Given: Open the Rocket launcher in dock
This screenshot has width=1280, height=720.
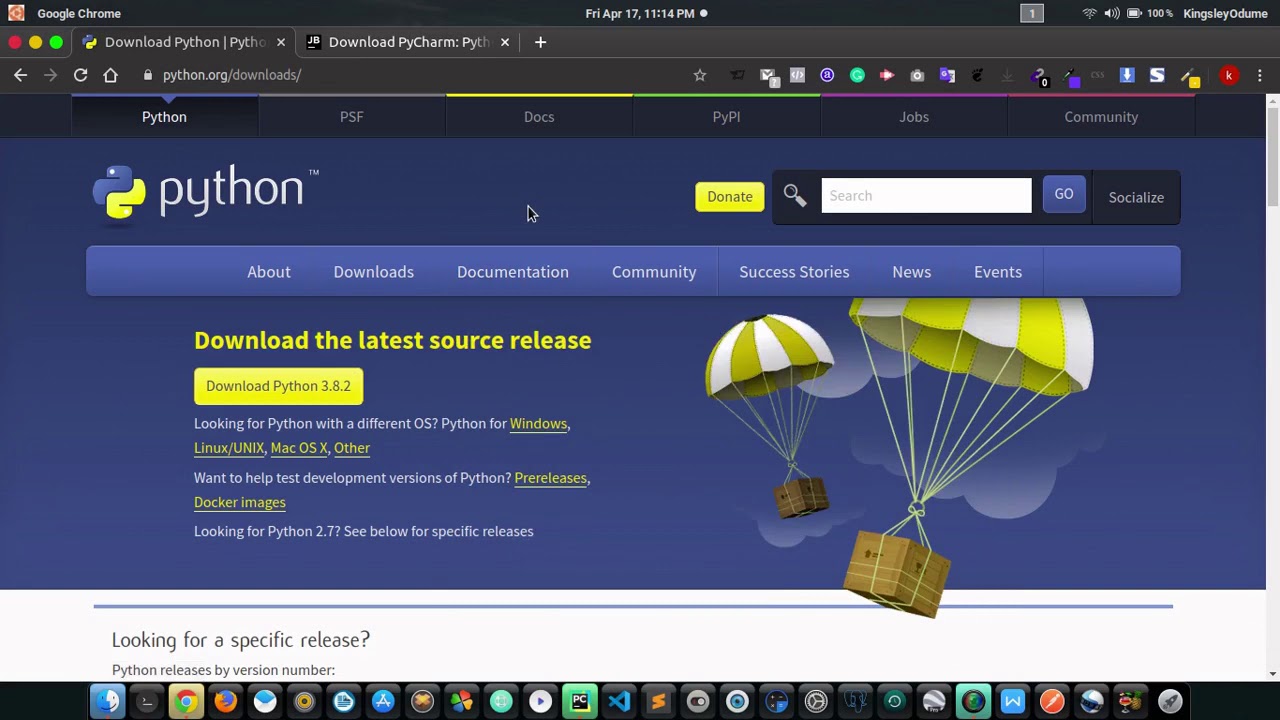Looking at the screenshot, I should point(1170,701).
